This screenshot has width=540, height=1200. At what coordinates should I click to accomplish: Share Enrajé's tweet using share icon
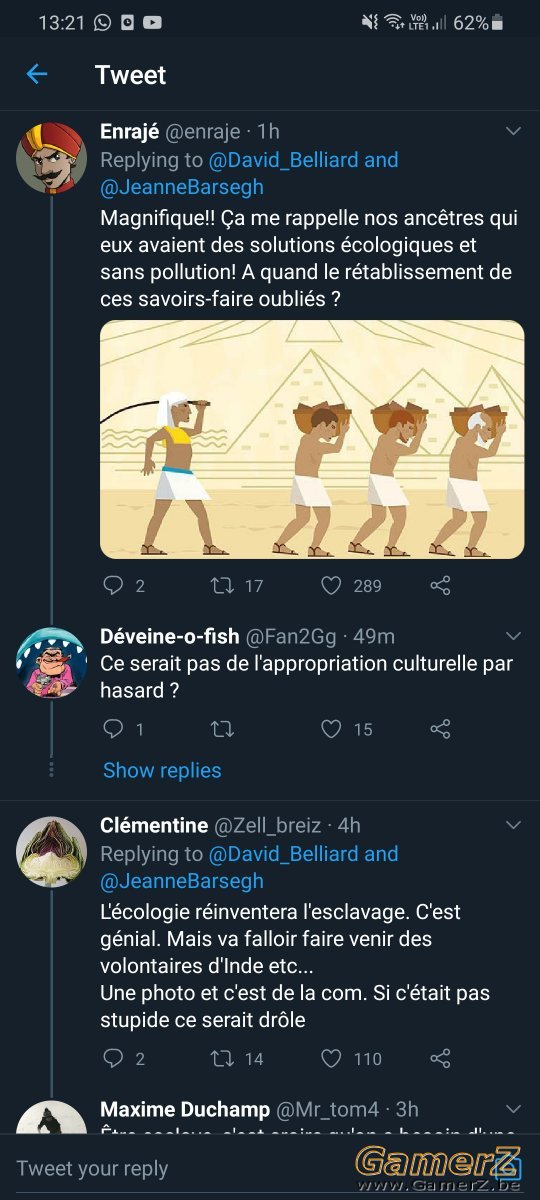(x=440, y=585)
